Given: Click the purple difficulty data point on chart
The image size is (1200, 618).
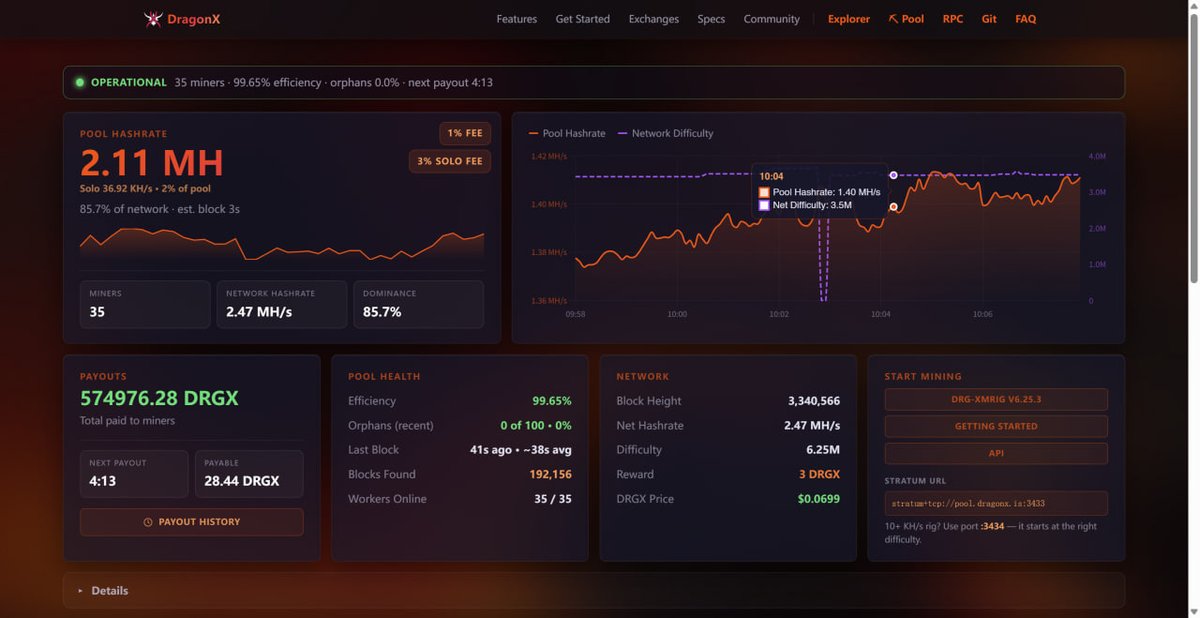Looking at the screenshot, I should pos(893,175).
